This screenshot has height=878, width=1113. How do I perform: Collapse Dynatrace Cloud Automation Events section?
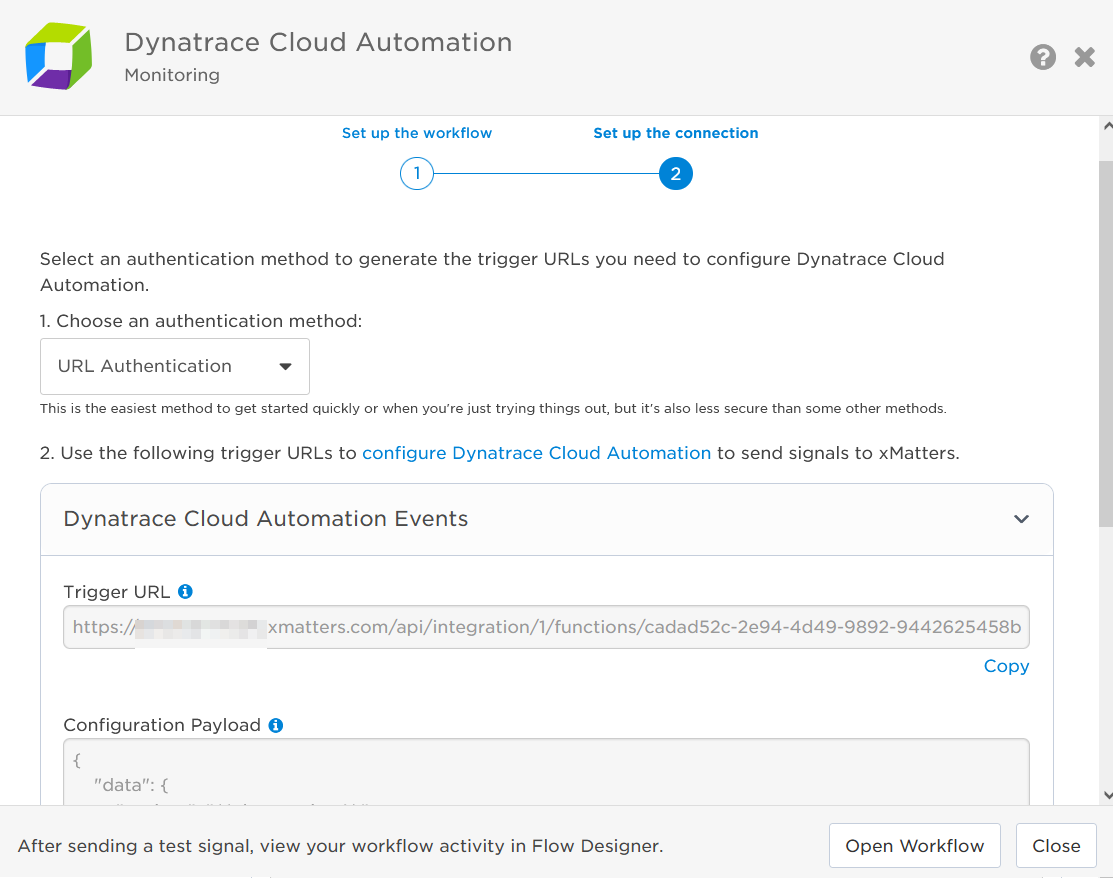[1021, 519]
